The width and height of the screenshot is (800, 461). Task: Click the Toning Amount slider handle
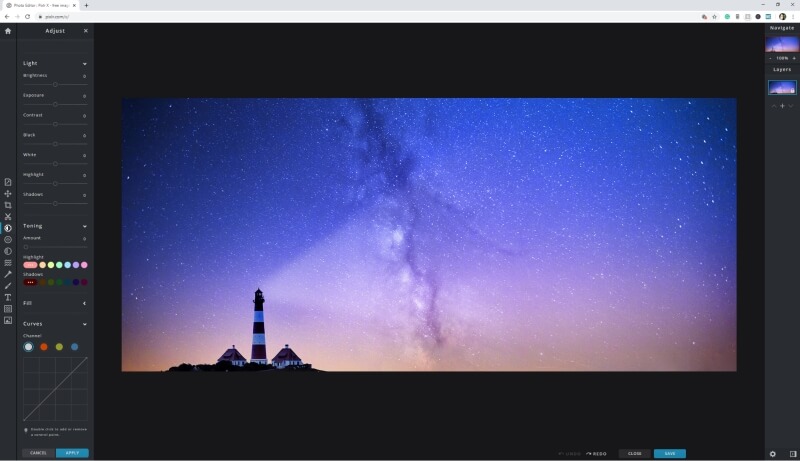(x=26, y=247)
